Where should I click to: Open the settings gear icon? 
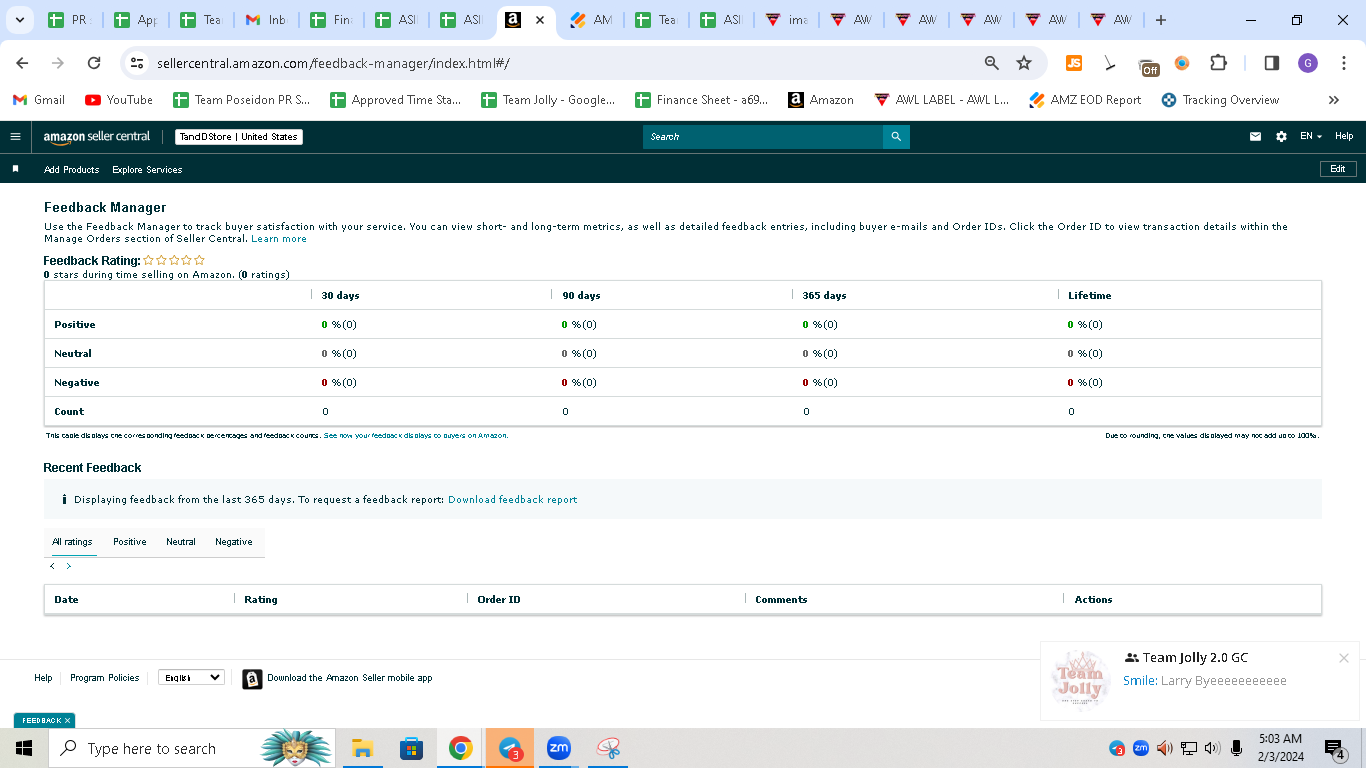(1281, 137)
